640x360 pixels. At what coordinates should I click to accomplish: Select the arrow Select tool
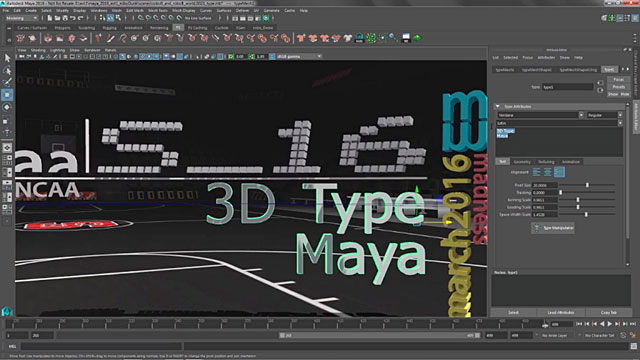tap(7, 58)
